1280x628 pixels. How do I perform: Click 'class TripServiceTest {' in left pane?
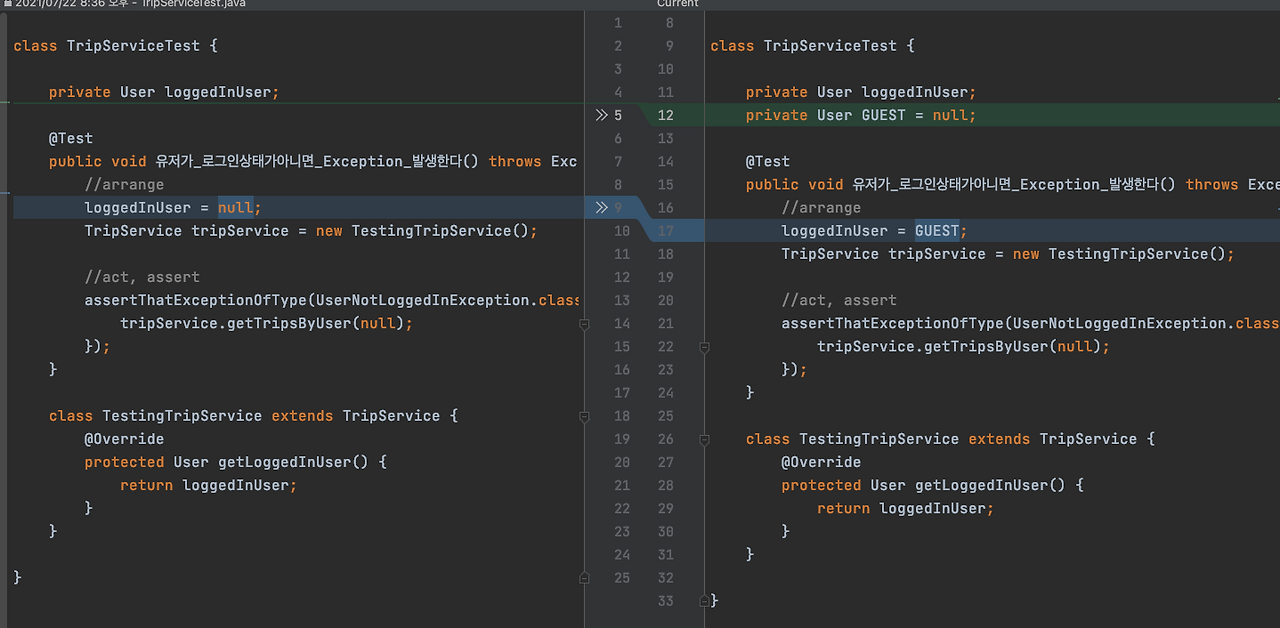coord(115,46)
